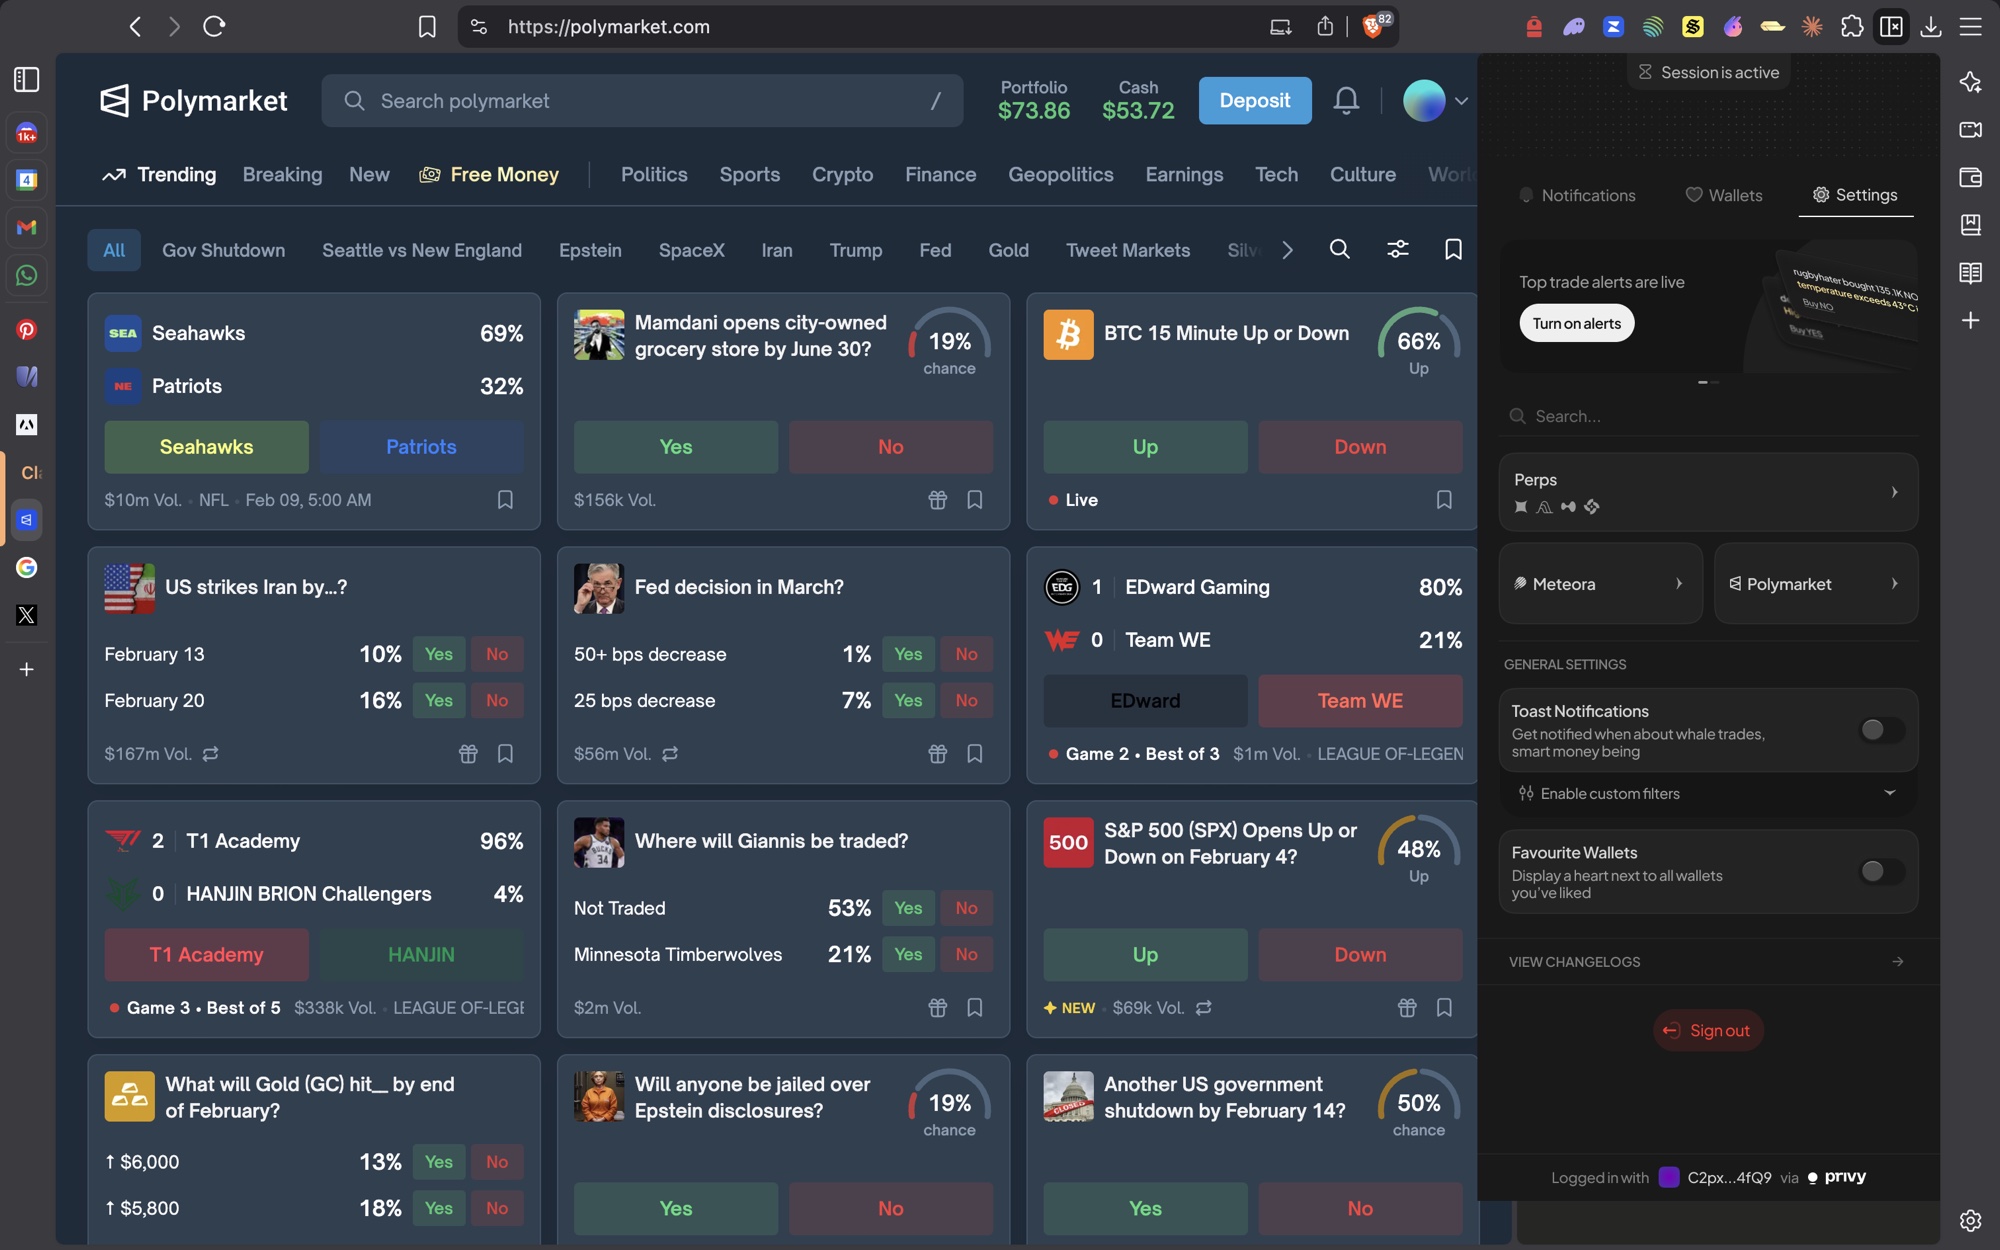The width and height of the screenshot is (2000, 1250).
Task: Open the profile avatar dropdown chevron
Action: click(1461, 100)
